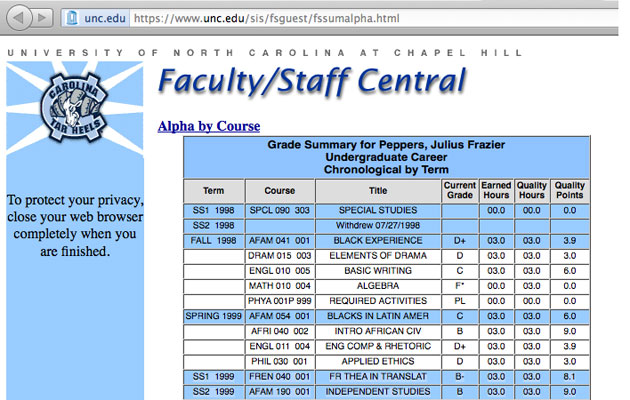The height and width of the screenshot is (400, 630).
Task: Click the AFAM 190 001 course cell
Action: coord(280,392)
